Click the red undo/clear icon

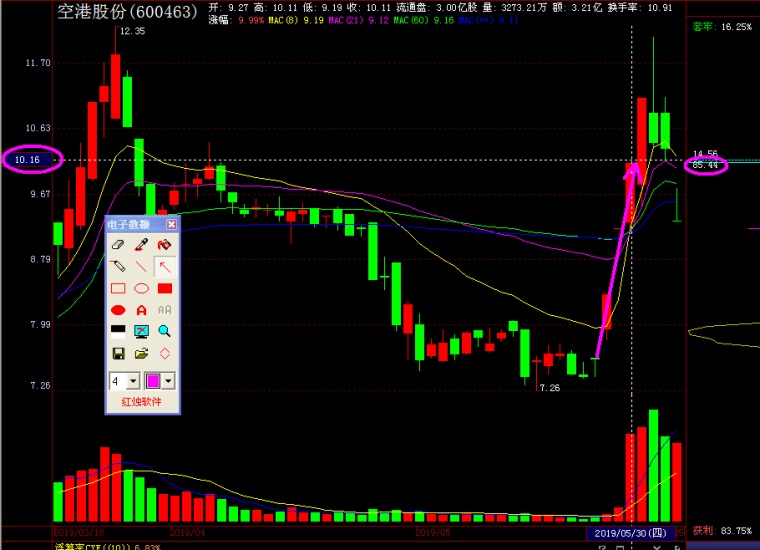tap(164, 244)
